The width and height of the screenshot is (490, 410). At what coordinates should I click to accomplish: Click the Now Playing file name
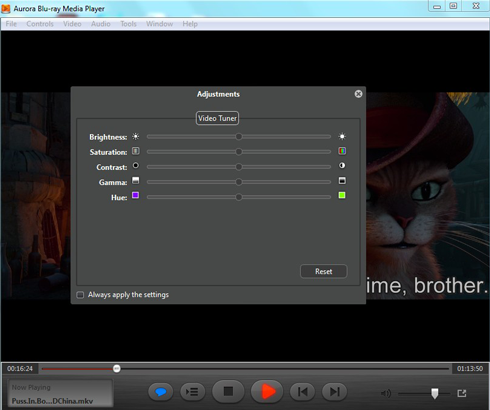tap(52, 401)
